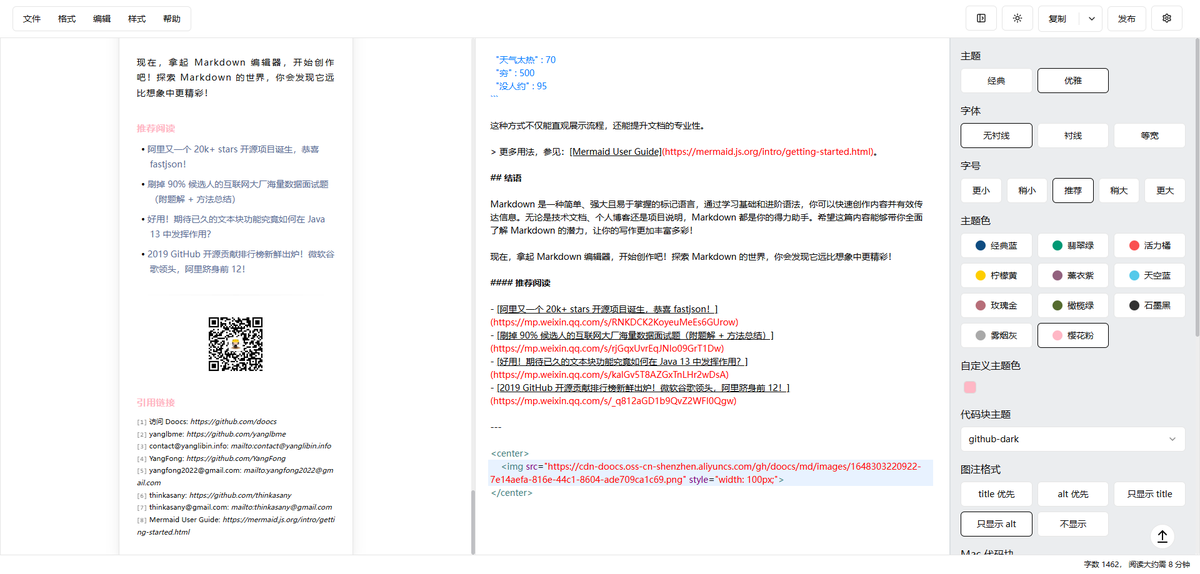Screen dimensions: 1200x574
Task: Pick the 活力橘 theme color
Action: pos(1150,245)
